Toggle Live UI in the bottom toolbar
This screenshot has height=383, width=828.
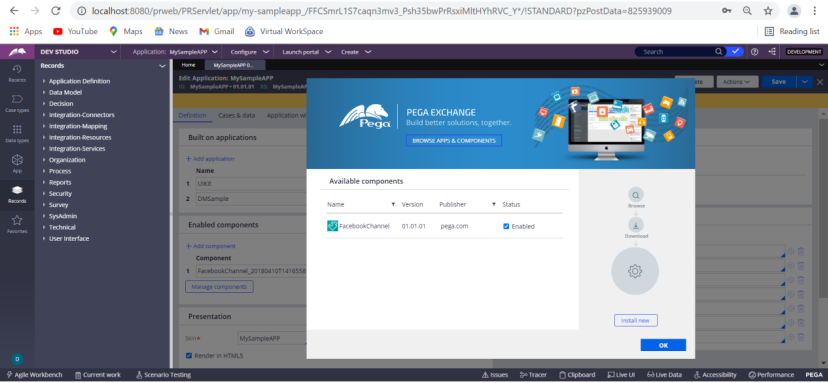[x=621, y=375]
